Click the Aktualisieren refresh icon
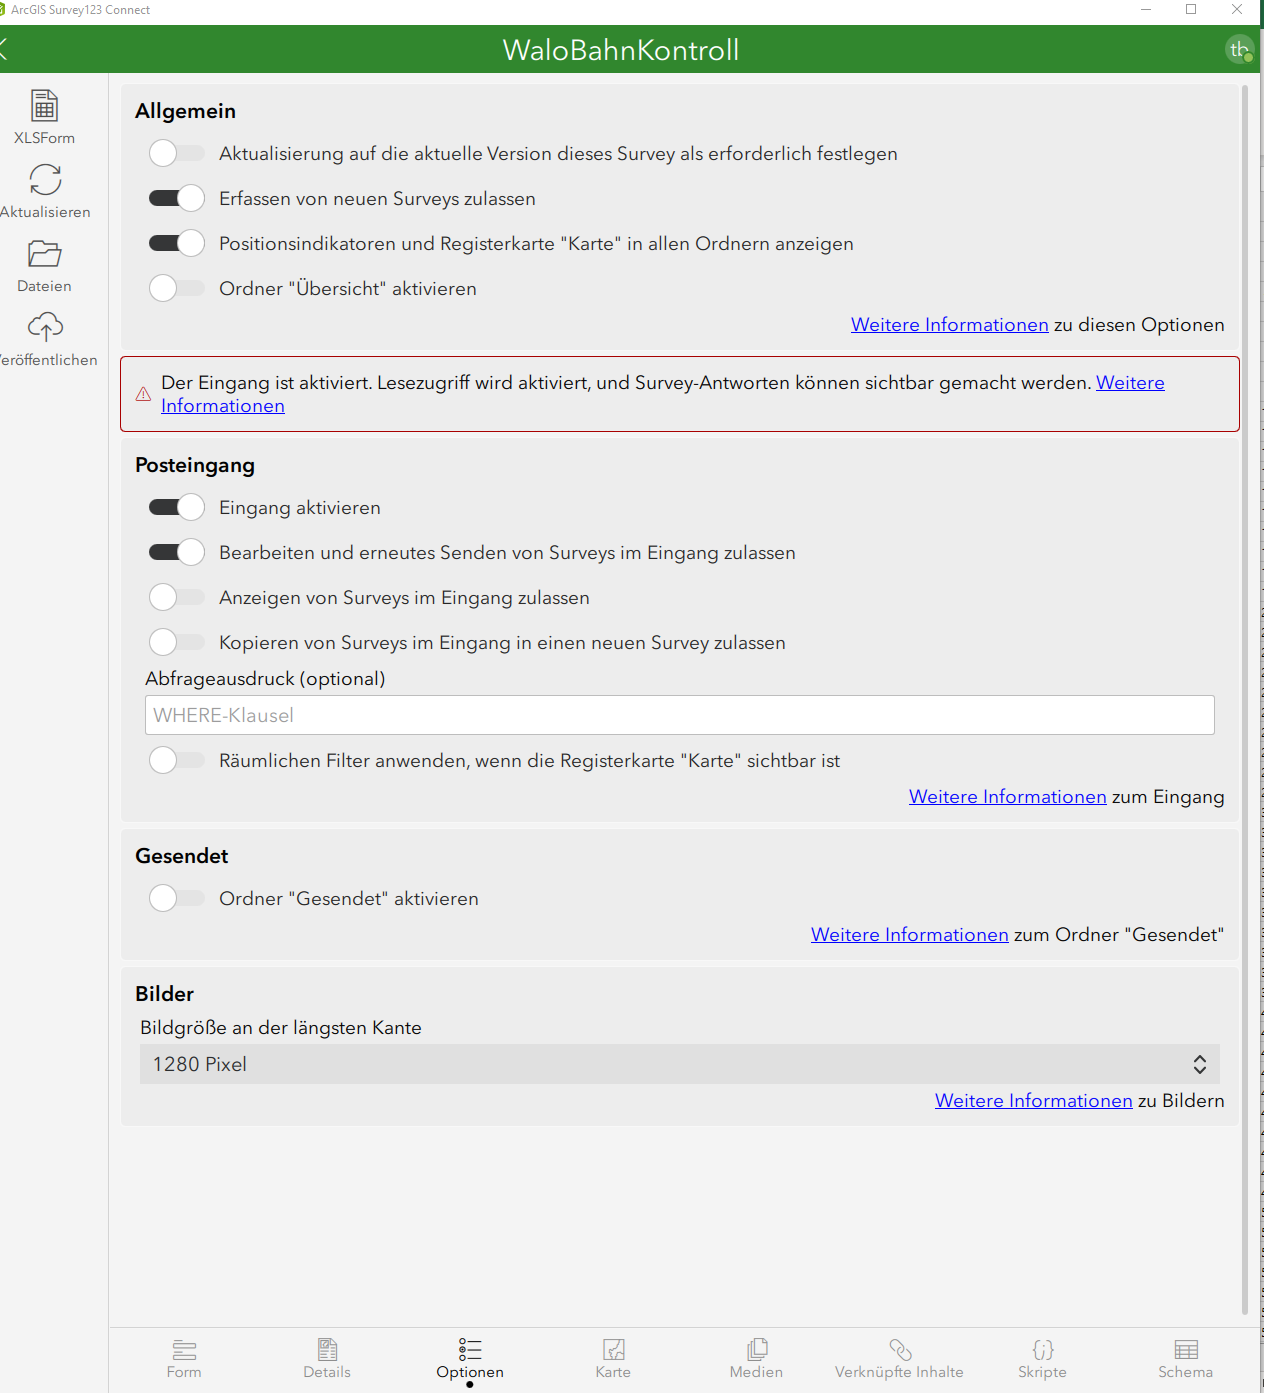The image size is (1264, 1393). [x=45, y=179]
